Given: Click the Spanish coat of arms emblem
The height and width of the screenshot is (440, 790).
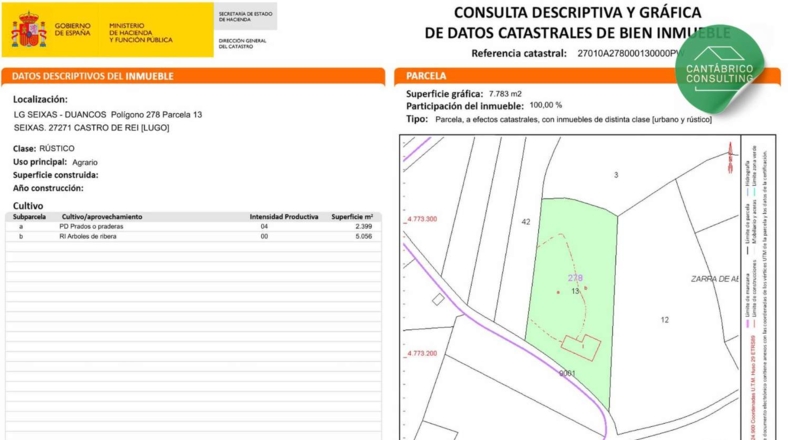Looking at the screenshot, I should (29, 30).
